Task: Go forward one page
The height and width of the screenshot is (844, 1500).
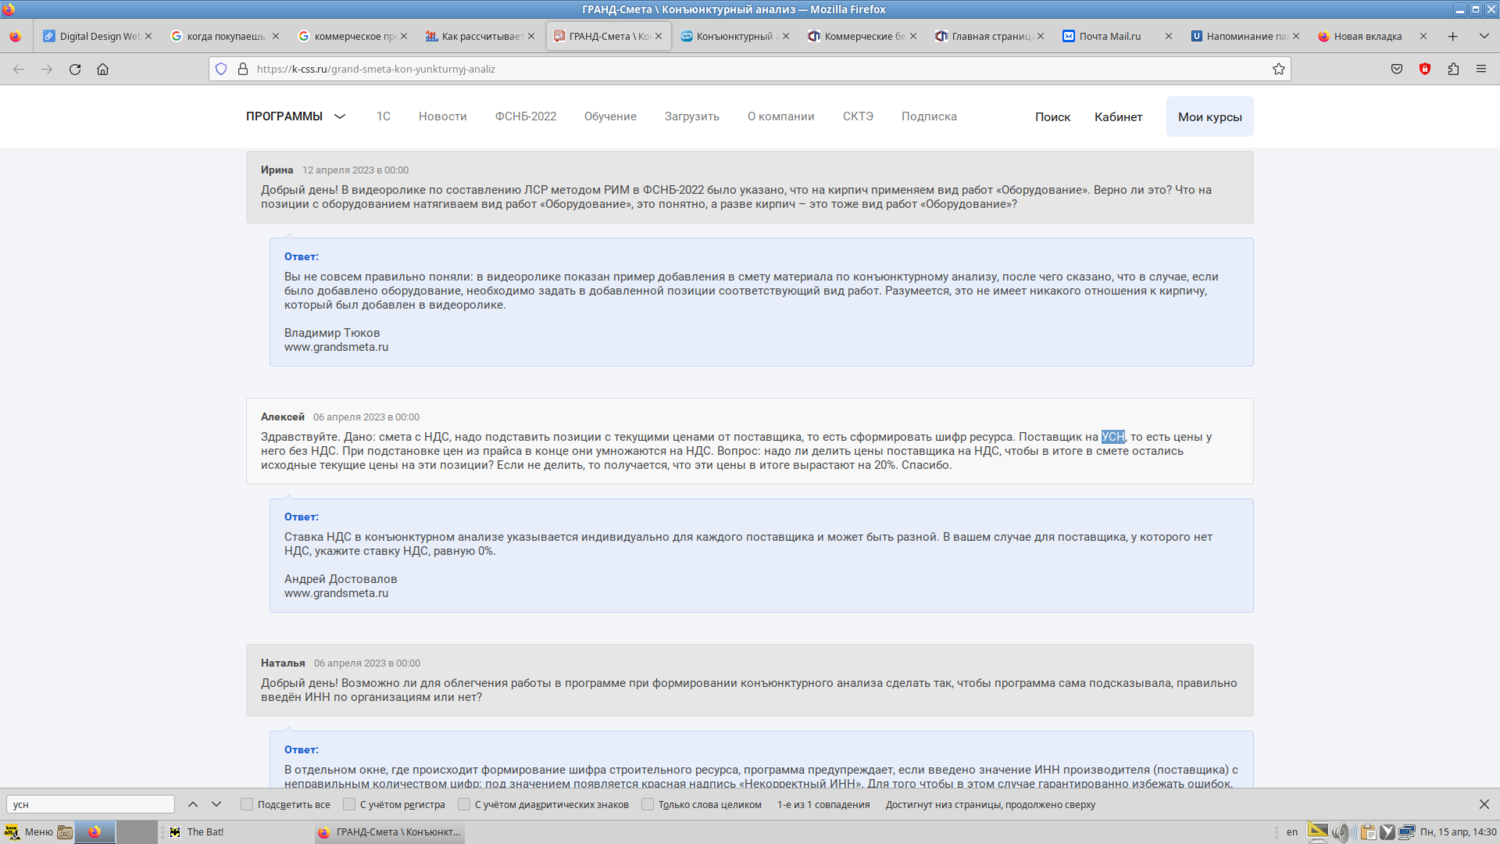Action: [47, 69]
